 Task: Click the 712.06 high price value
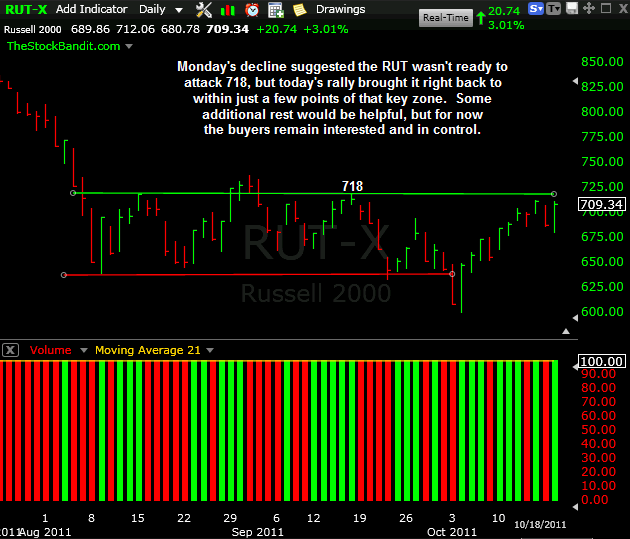click(x=135, y=29)
